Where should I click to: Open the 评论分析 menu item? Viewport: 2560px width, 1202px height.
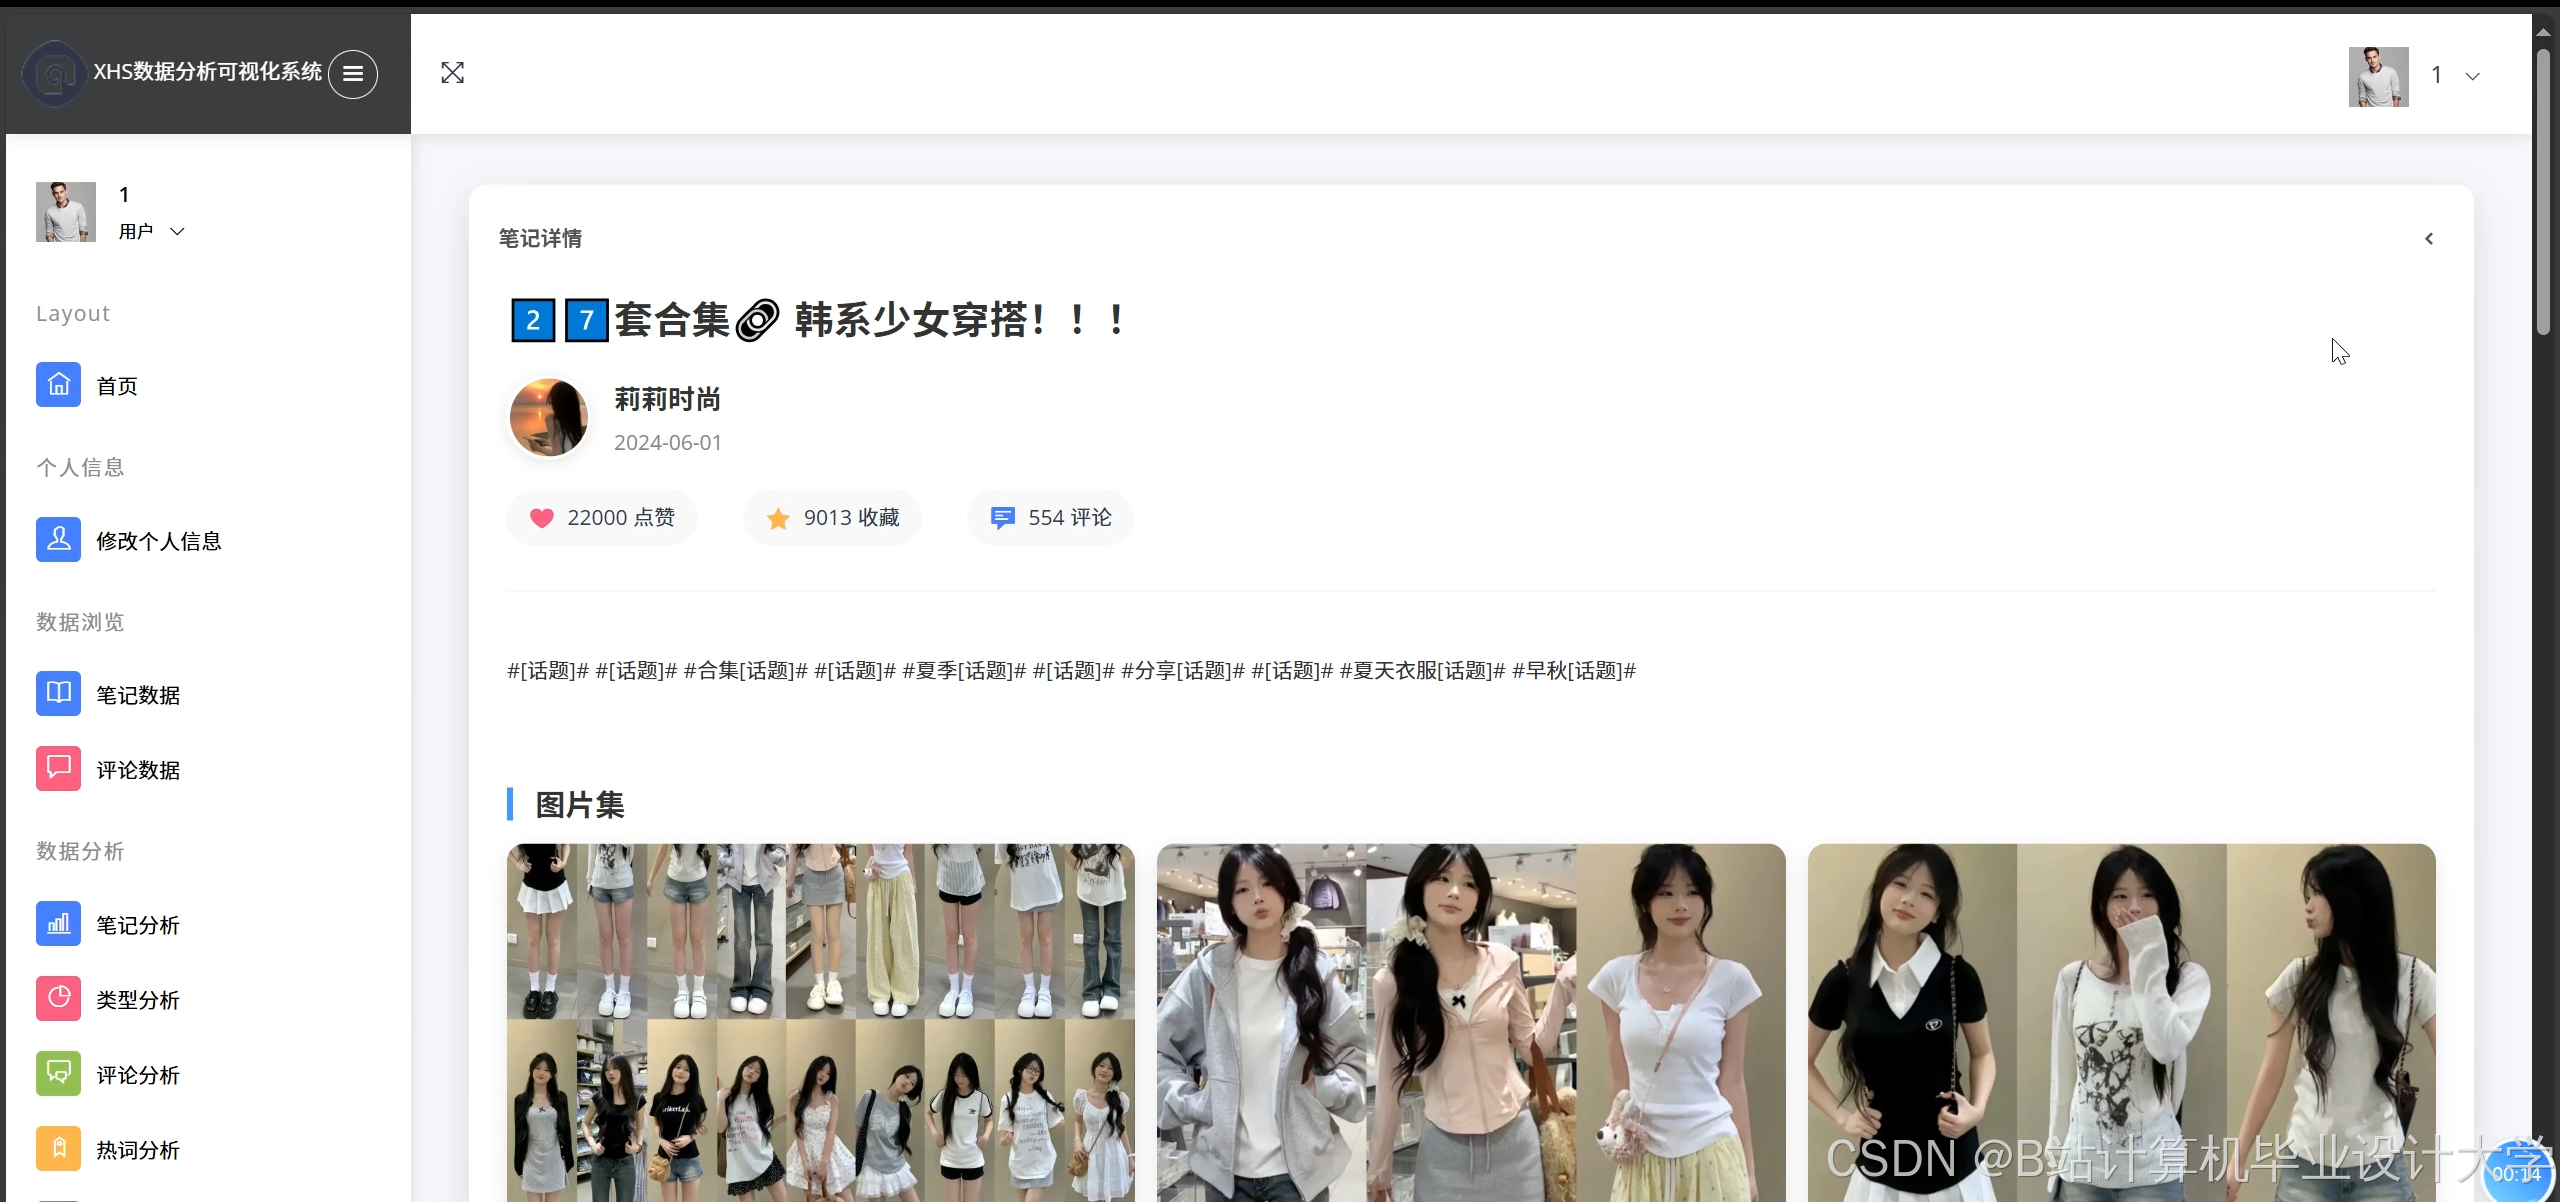coord(138,1075)
